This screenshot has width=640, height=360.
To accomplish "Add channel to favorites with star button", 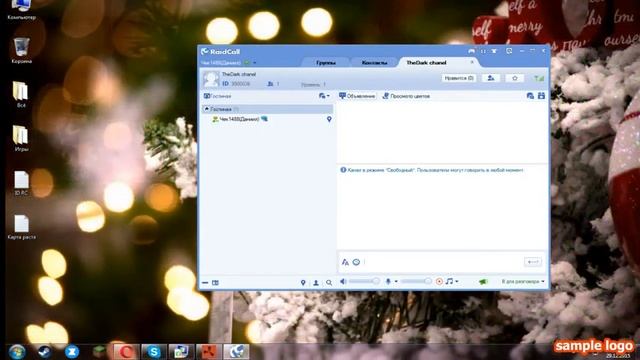I will [515, 78].
